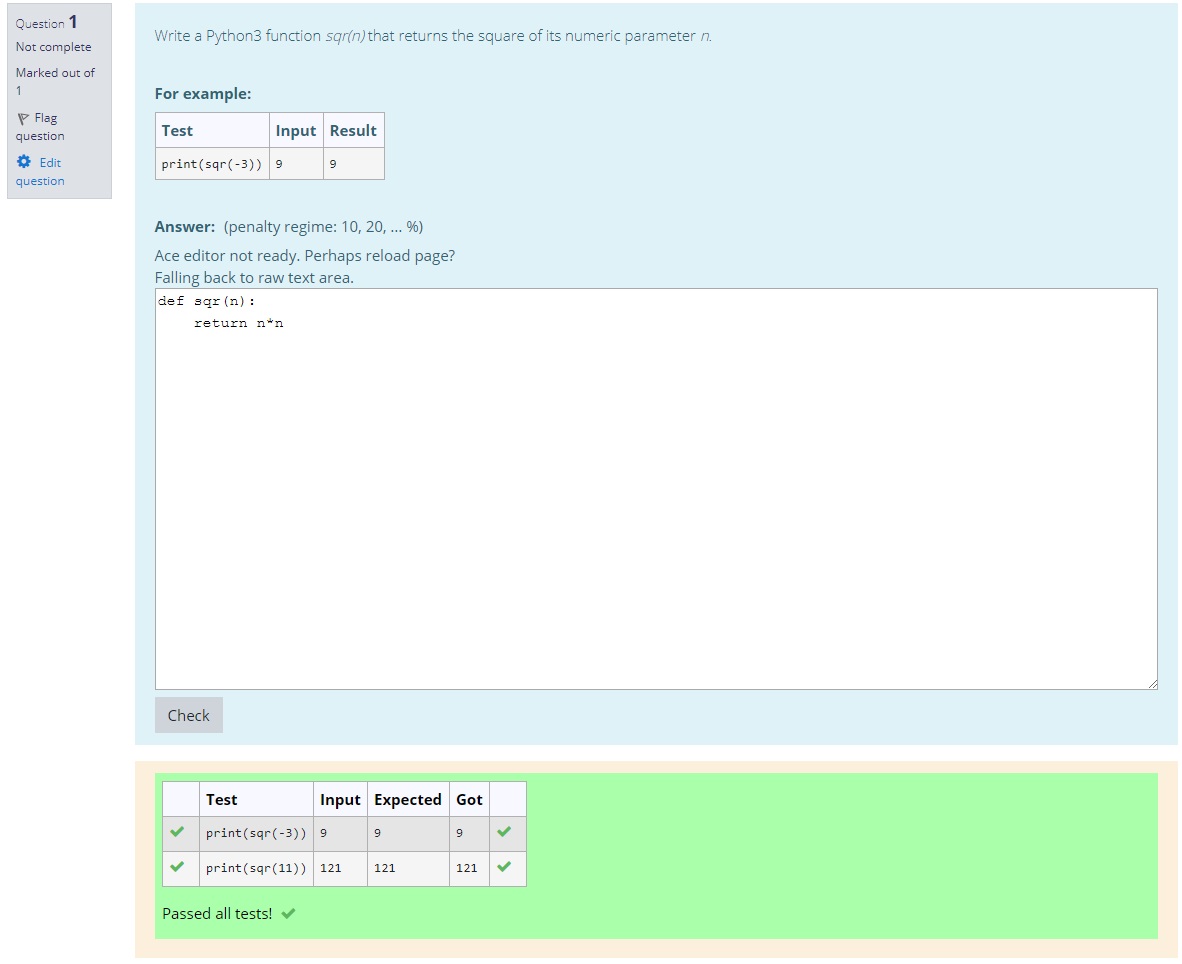
Task: Click the Got column header in the results
Action: tap(469, 799)
